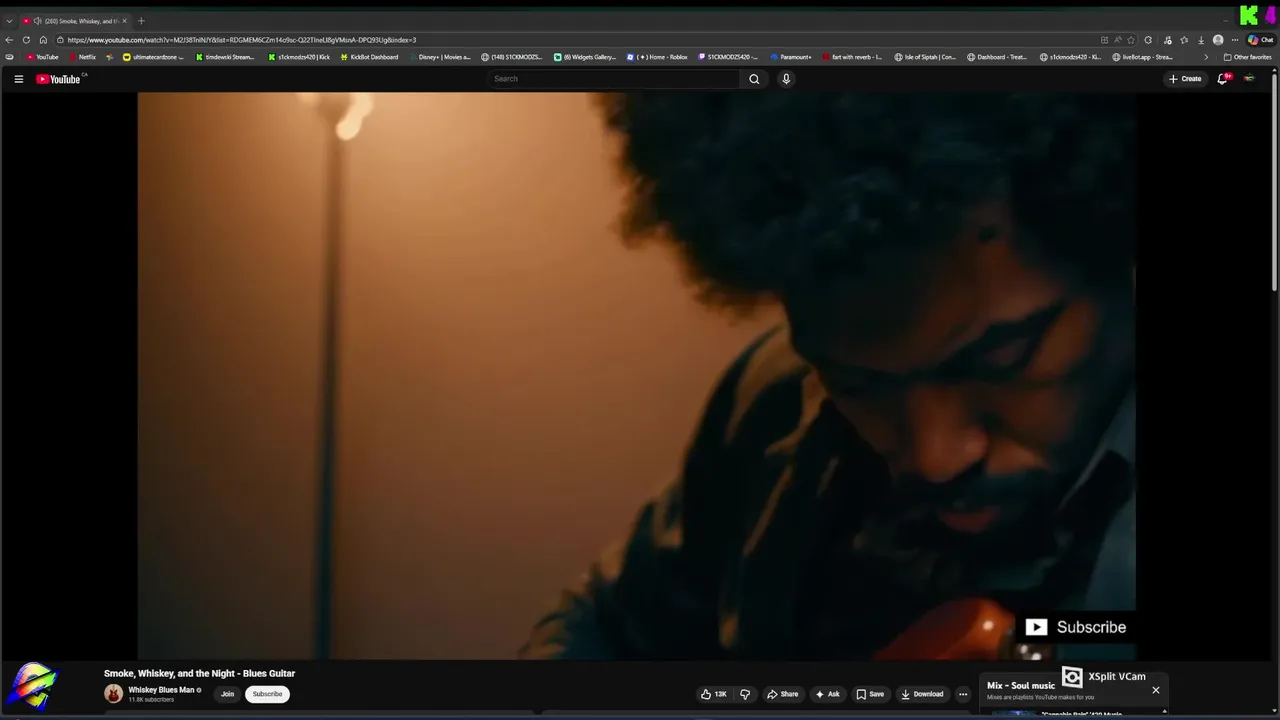Subscribe to Whiskey Blues Man

(x=267, y=694)
